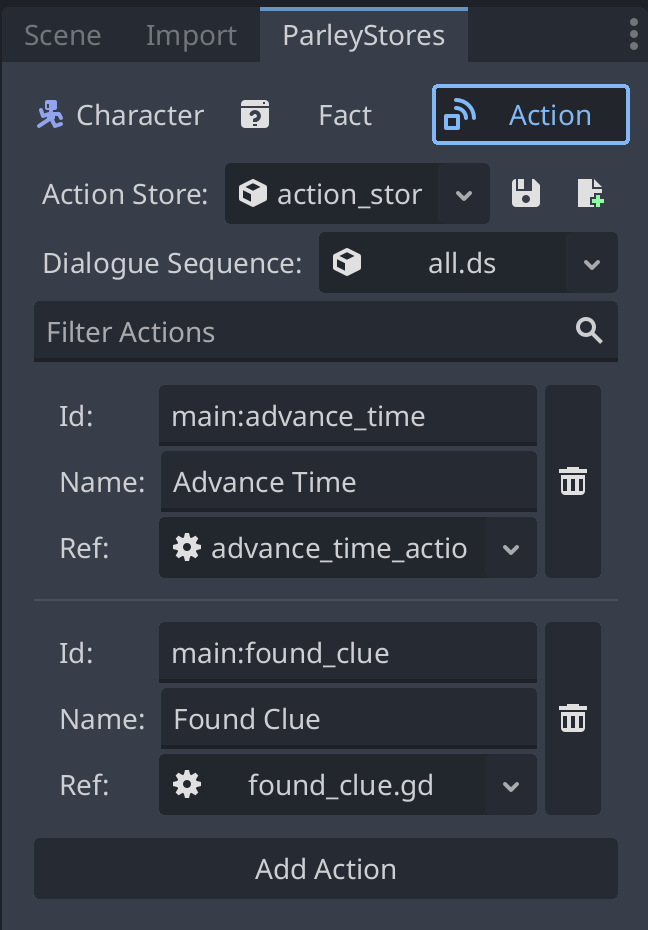648x930 pixels.
Task: Delete the Advance Time action via trash icon
Action: tap(572, 481)
